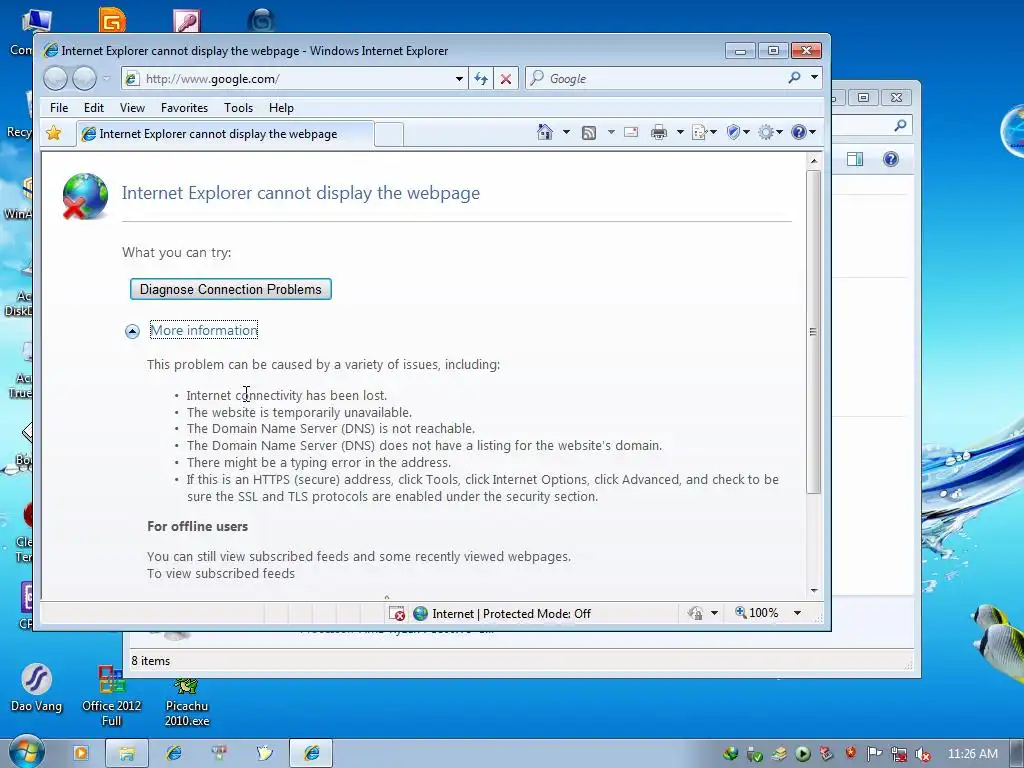The width and height of the screenshot is (1024, 768).
Task: Open the Favorites menu
Action: pos(184,108)
